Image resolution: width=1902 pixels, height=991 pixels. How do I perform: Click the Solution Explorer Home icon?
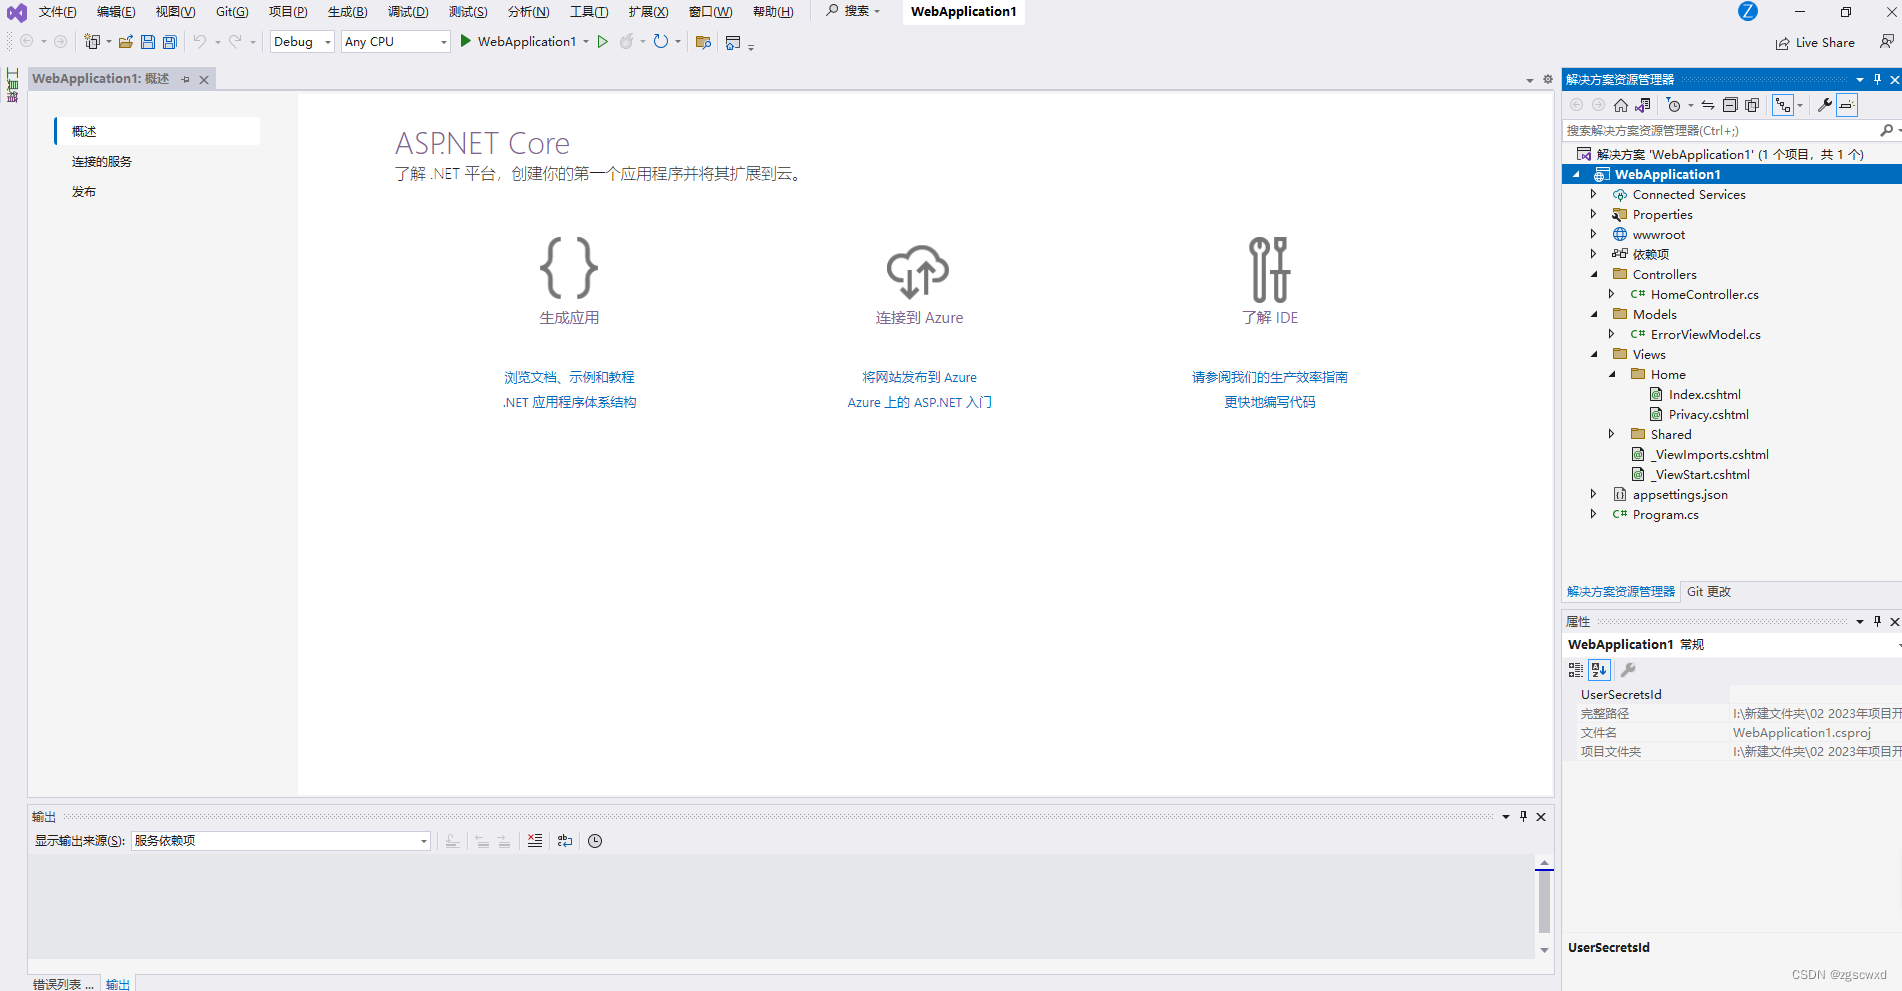(1621, 105)
